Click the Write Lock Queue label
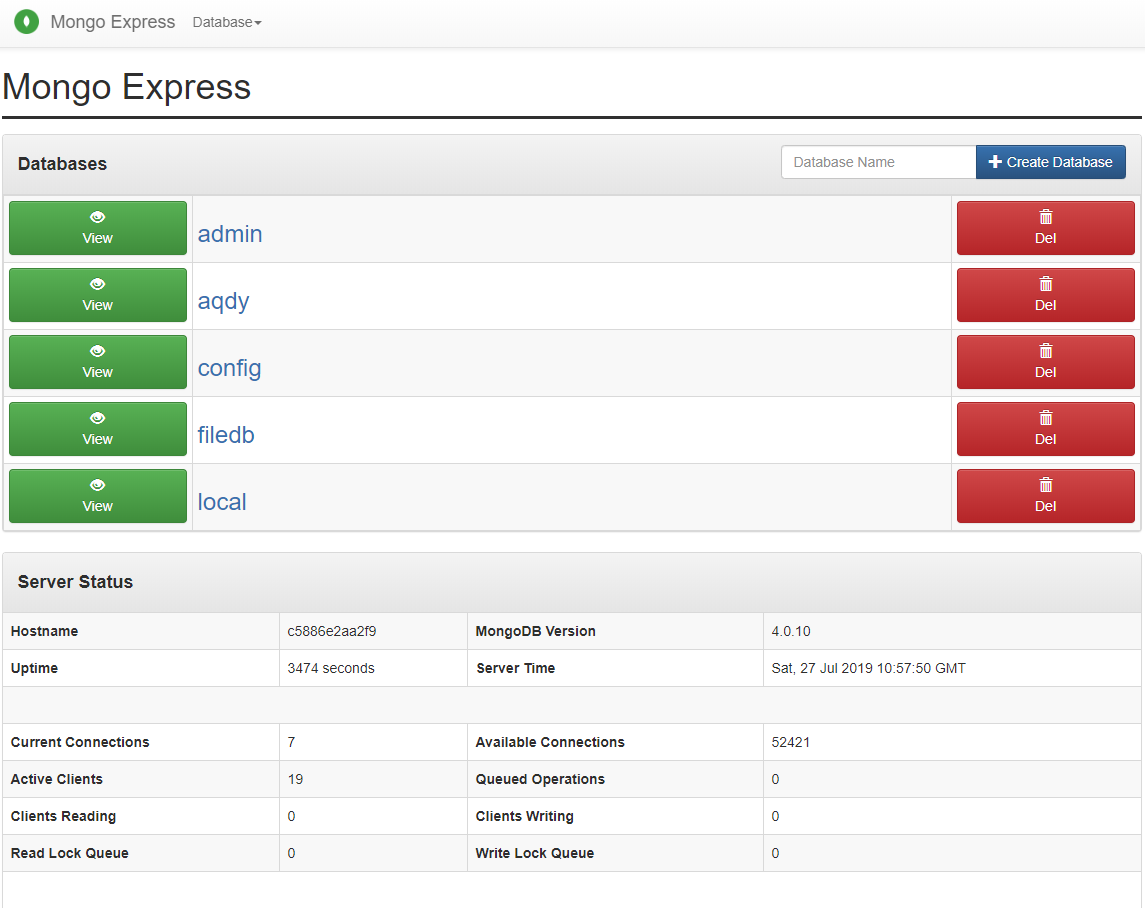 pos(535,853)
